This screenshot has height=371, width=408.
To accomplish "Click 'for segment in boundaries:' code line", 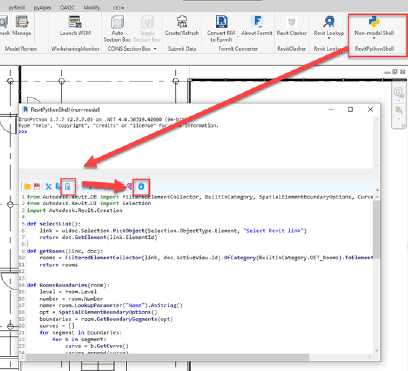I will (x=80, y=333).
